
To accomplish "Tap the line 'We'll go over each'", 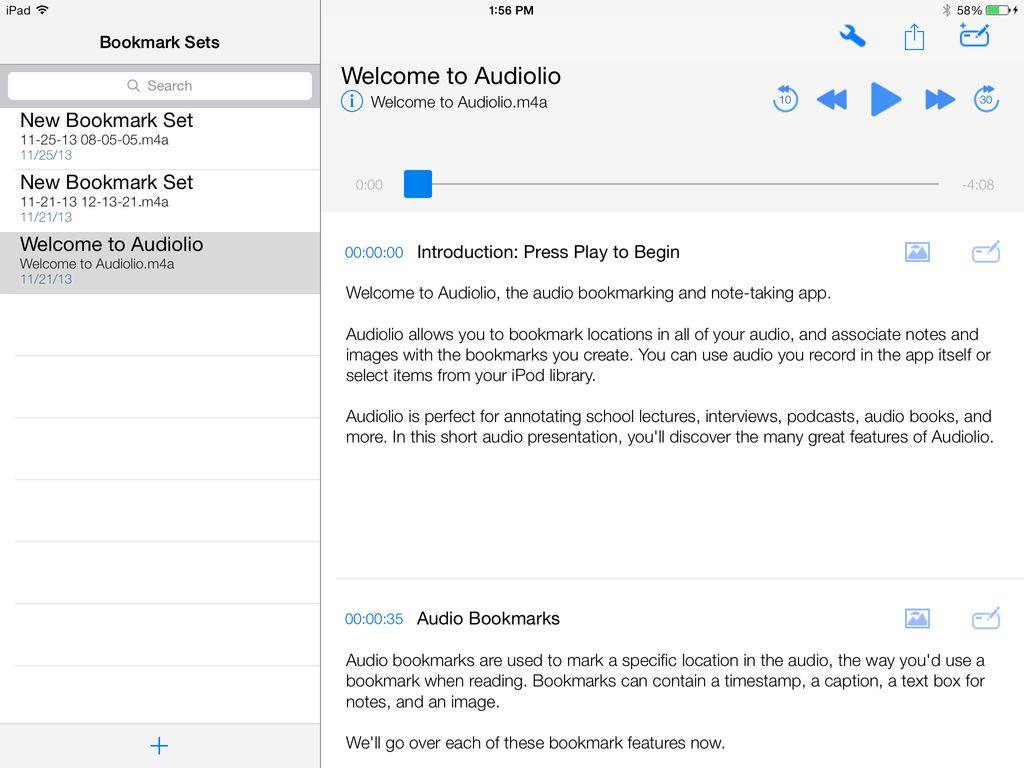I will pyautogui.click(x=535, y=743).
